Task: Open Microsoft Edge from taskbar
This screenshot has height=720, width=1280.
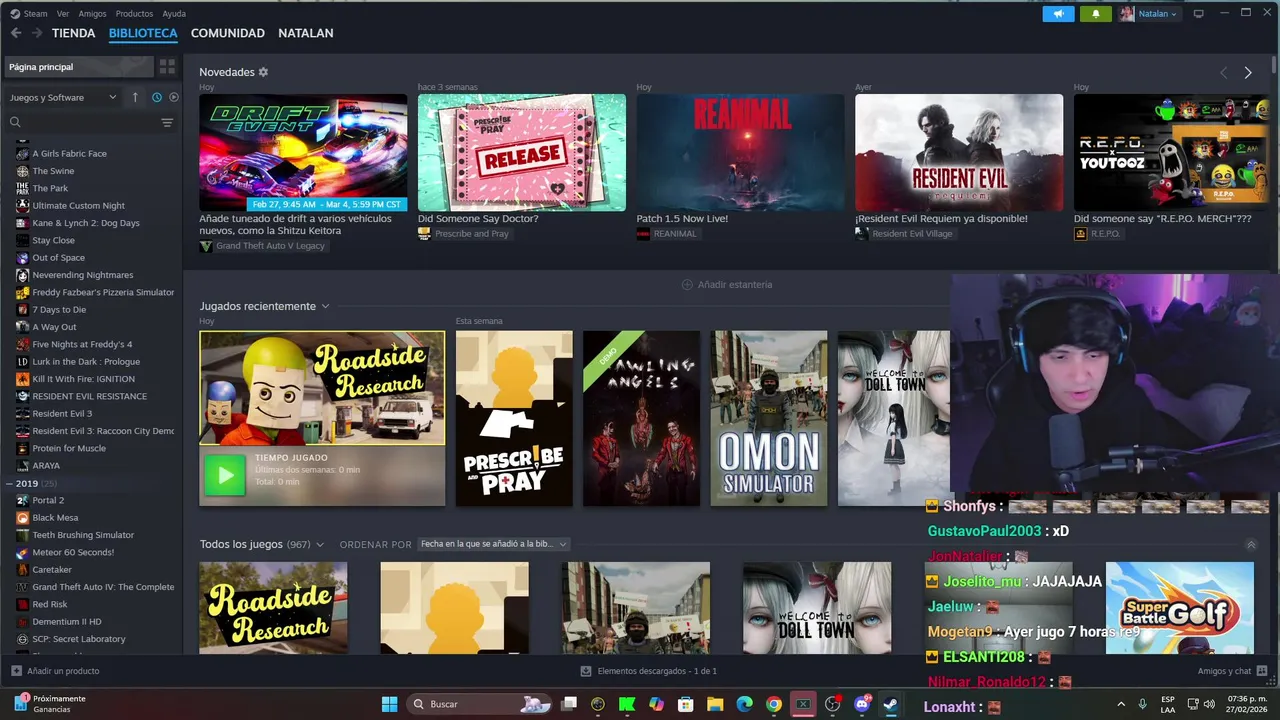Action: click(x=744, y=704)
